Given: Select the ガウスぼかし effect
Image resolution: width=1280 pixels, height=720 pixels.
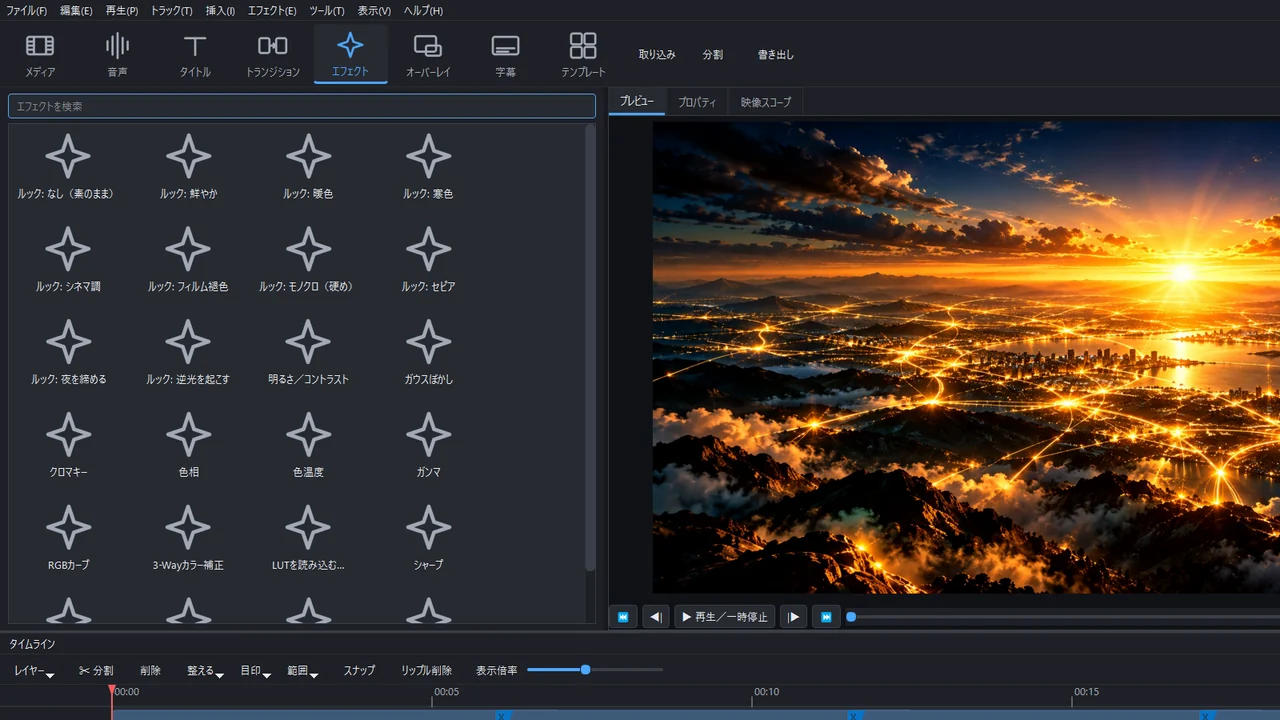Looking at the screenshot, I should pyautogui.click(x=428, y=353).
